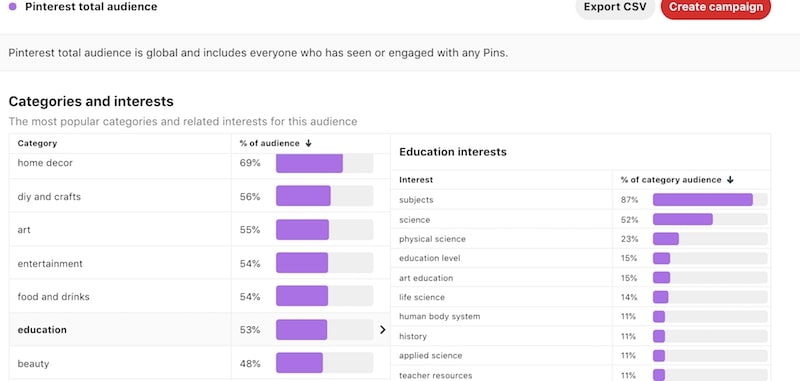Viewport: 800px width, 381px height.
Task: Click the Category column header
Action: 37,143
